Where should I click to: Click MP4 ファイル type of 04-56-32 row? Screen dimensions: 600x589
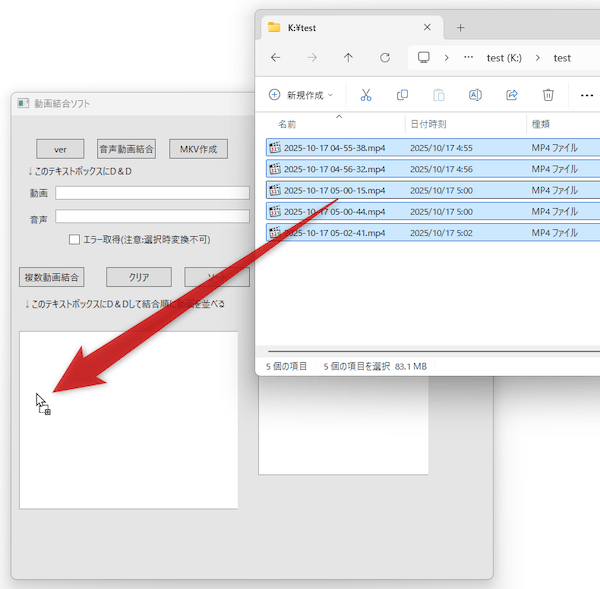click(554, 169)
